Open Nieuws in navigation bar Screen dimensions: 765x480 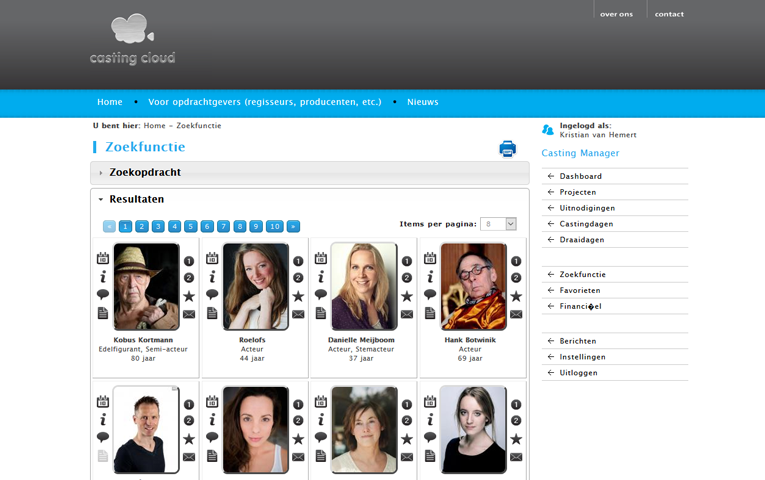coord(423,102)
